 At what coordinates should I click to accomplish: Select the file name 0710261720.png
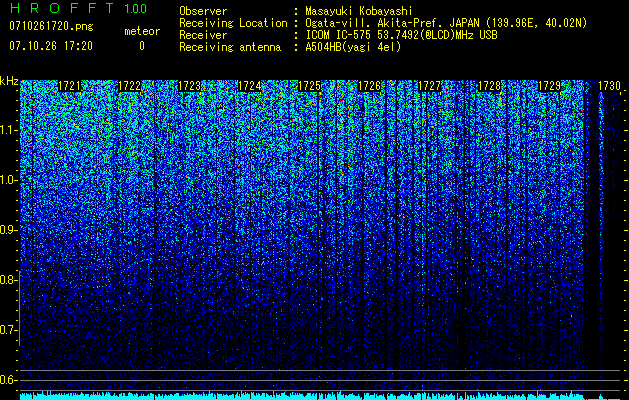pyautogui.click(x=51, y=27)
